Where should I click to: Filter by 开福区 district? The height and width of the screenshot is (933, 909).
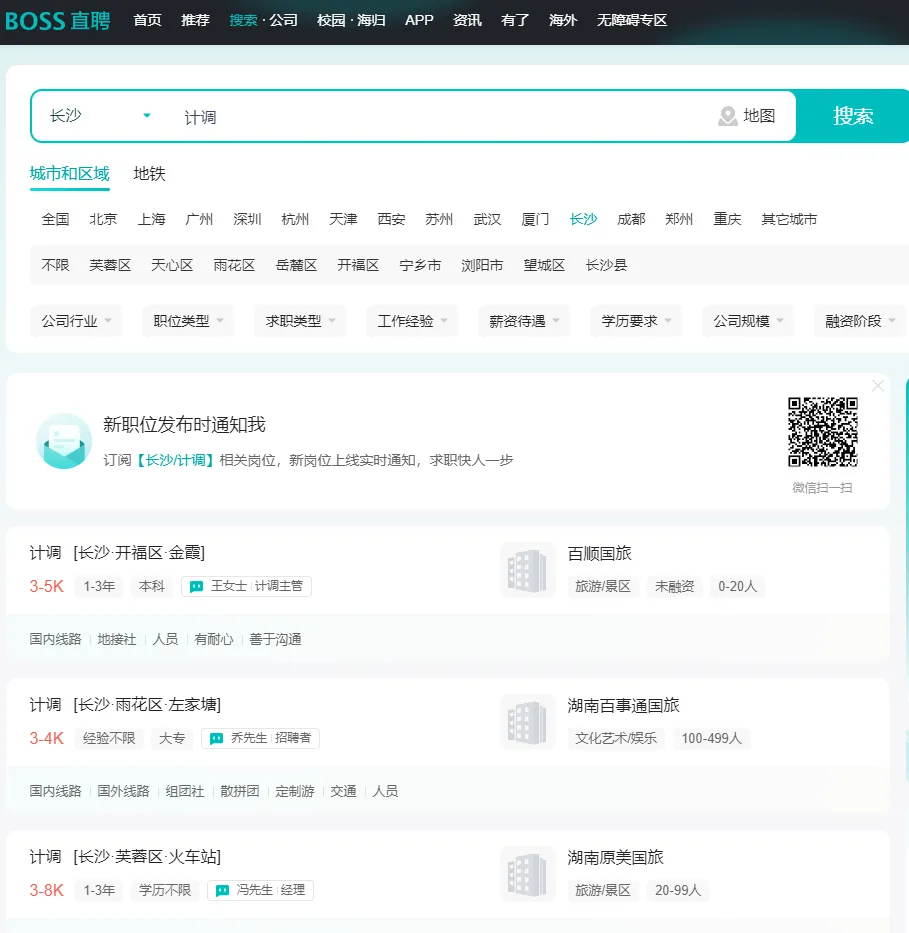click(x=358, y=265)
